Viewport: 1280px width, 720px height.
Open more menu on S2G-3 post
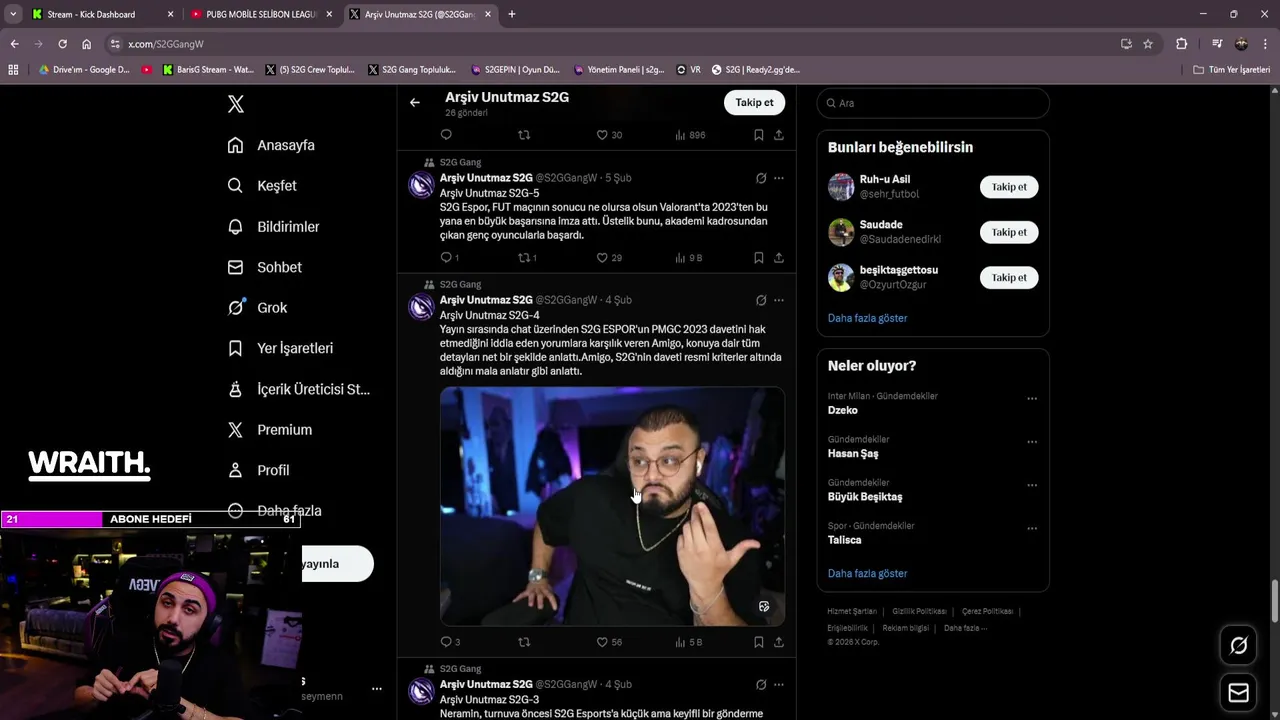pos(779,685)
